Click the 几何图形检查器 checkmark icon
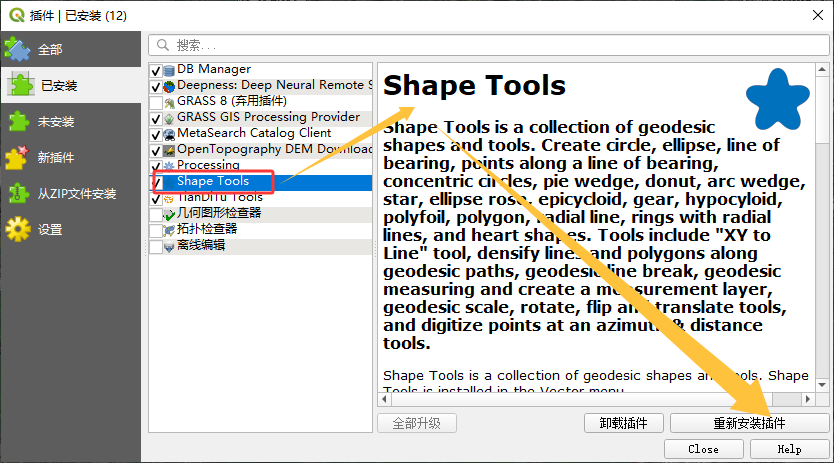Image resolution: width=834 pixels, height=463 pixels. pyautogui.click(x=169, y=214)
